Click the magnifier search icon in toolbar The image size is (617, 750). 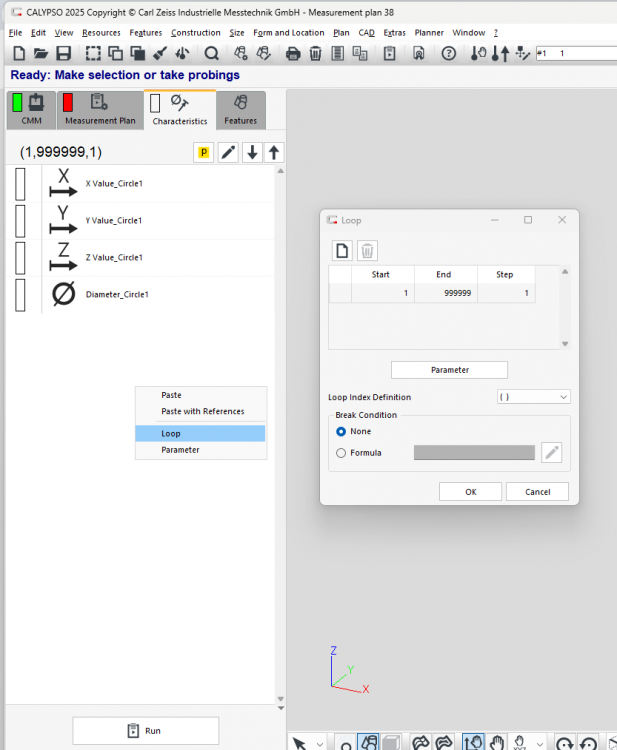coord(212,53)
